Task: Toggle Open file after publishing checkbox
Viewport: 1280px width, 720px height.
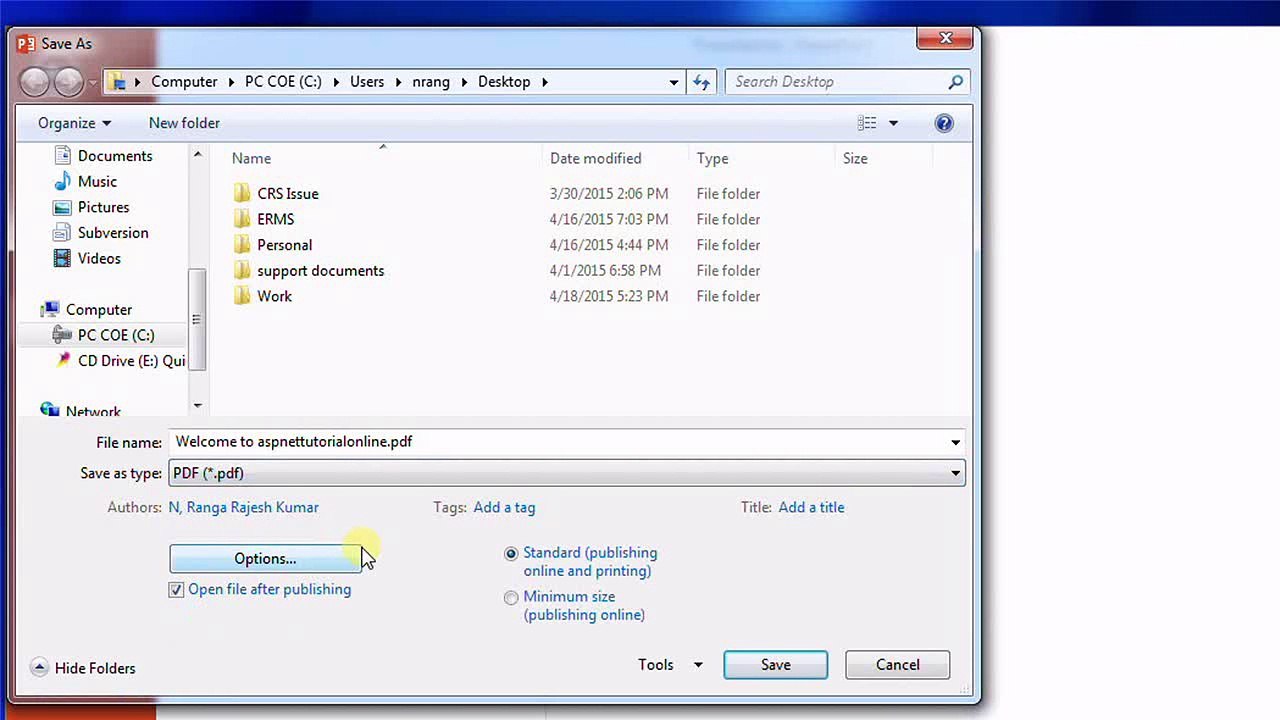Action: pos(176,590)
